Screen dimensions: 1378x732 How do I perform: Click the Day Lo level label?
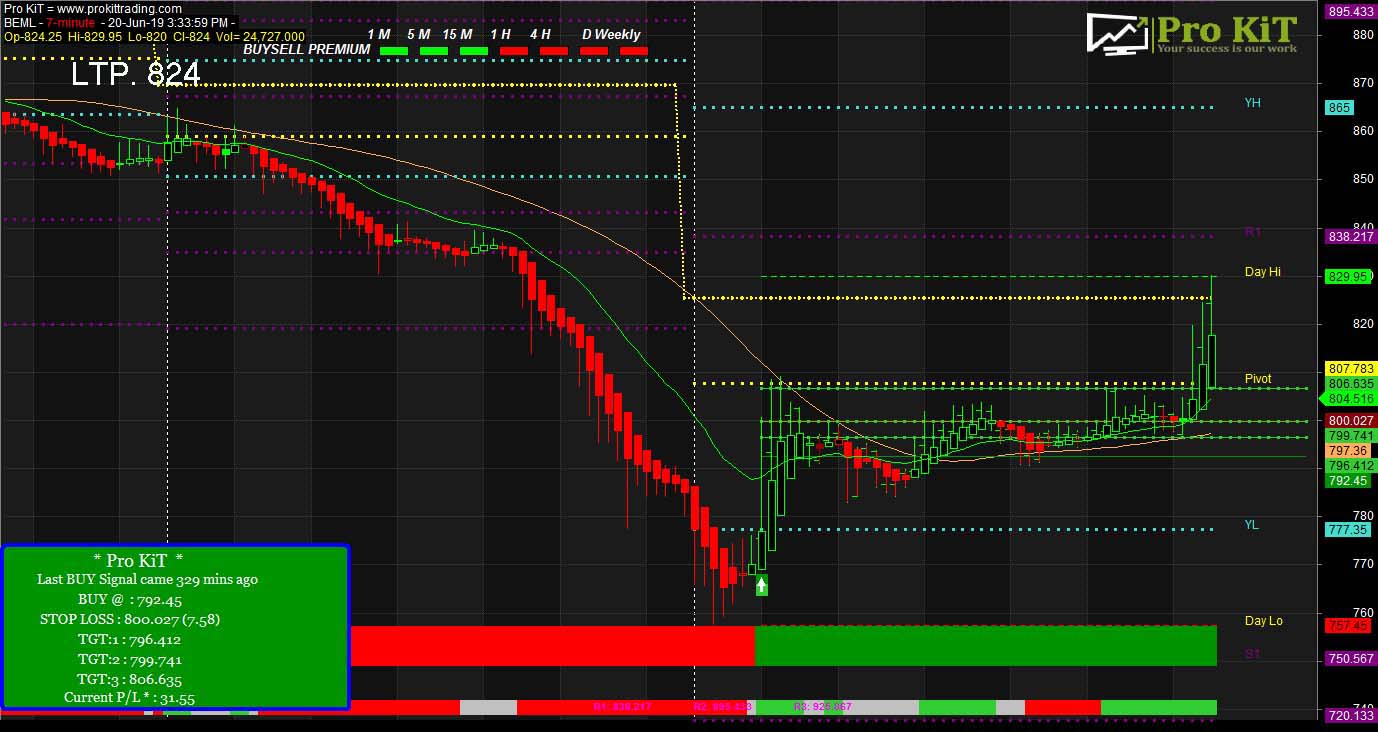tap(1263, 621)
